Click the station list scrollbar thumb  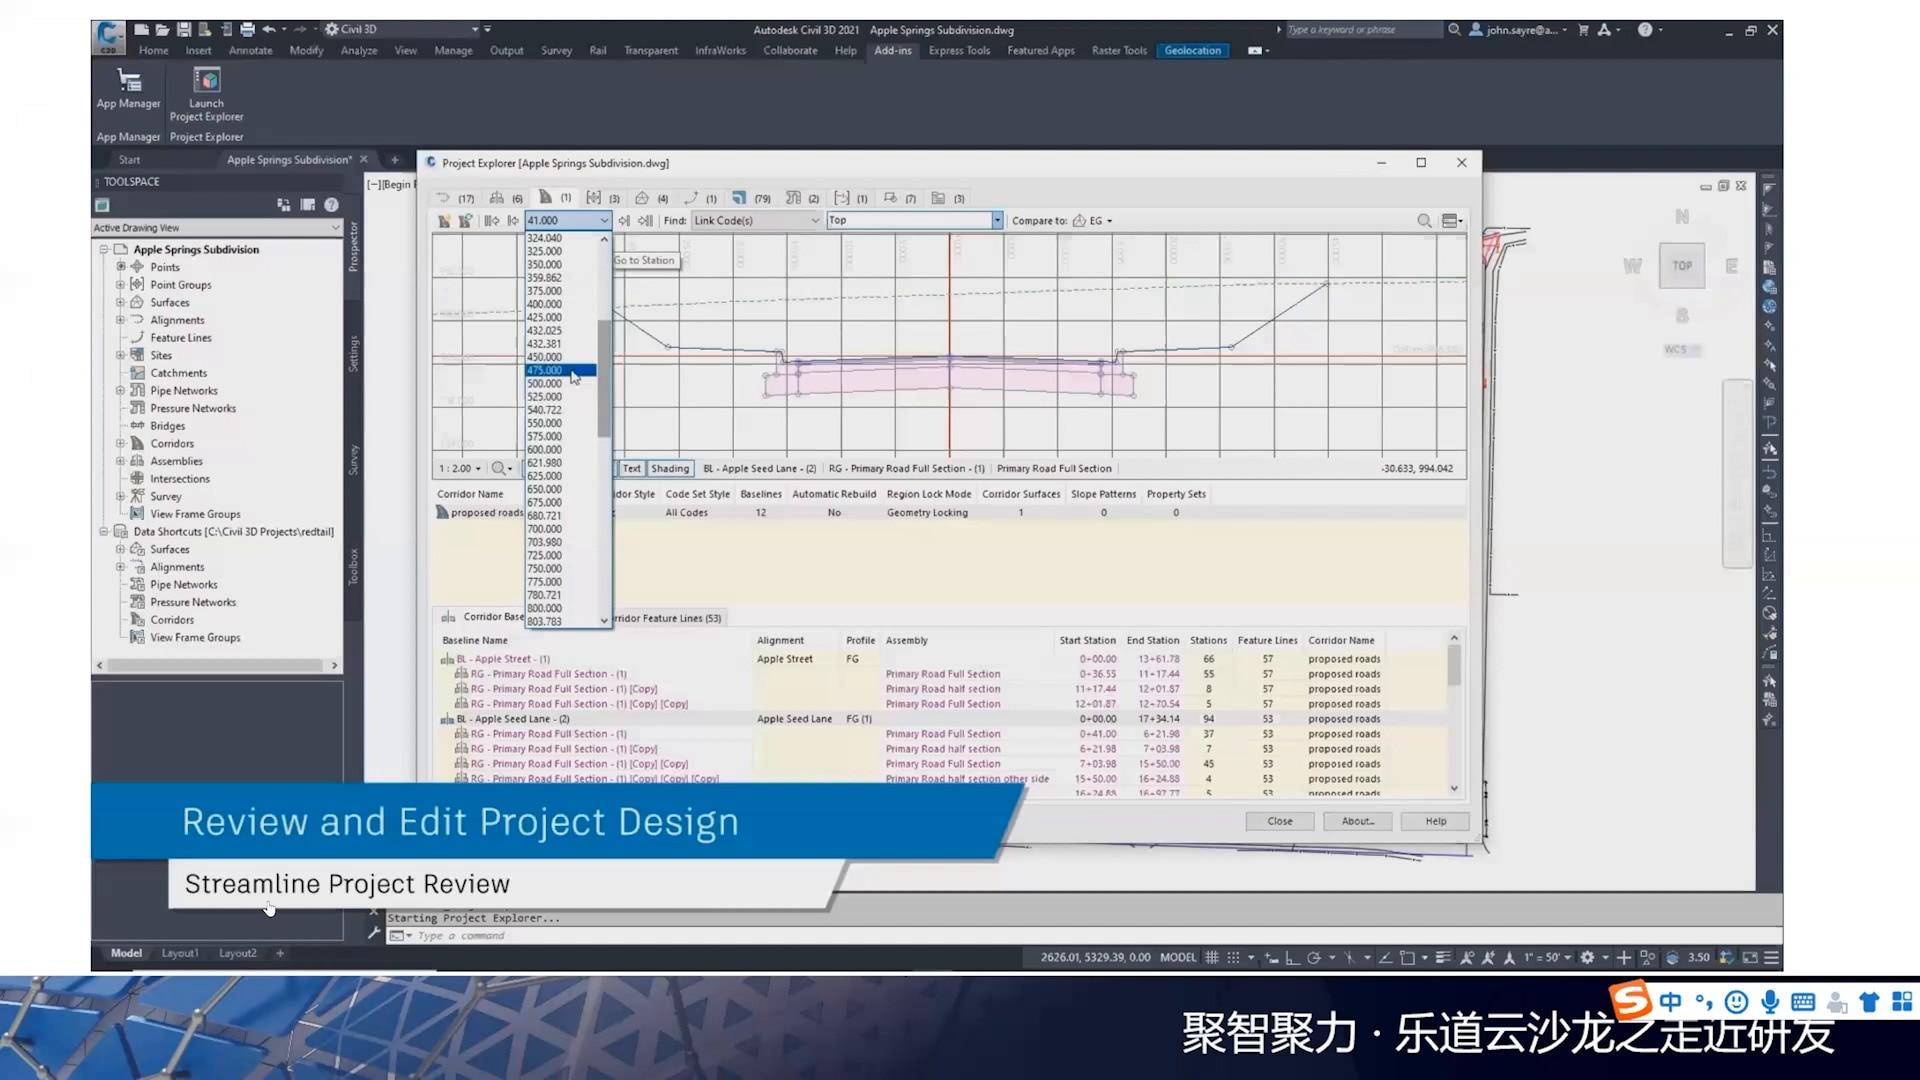pos(603,378)
